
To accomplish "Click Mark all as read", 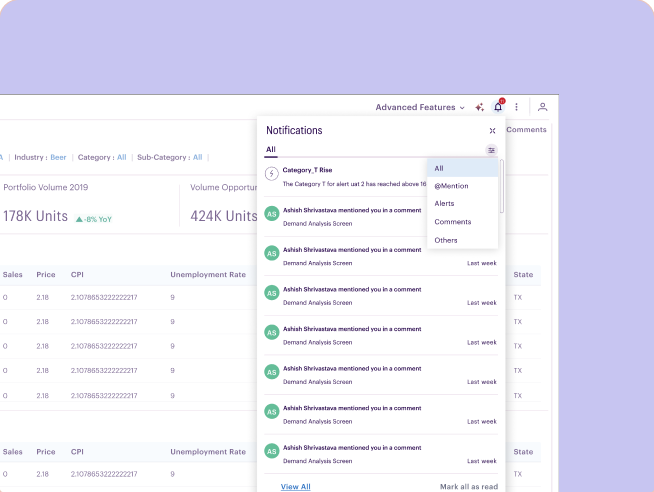I will (469, 487).
